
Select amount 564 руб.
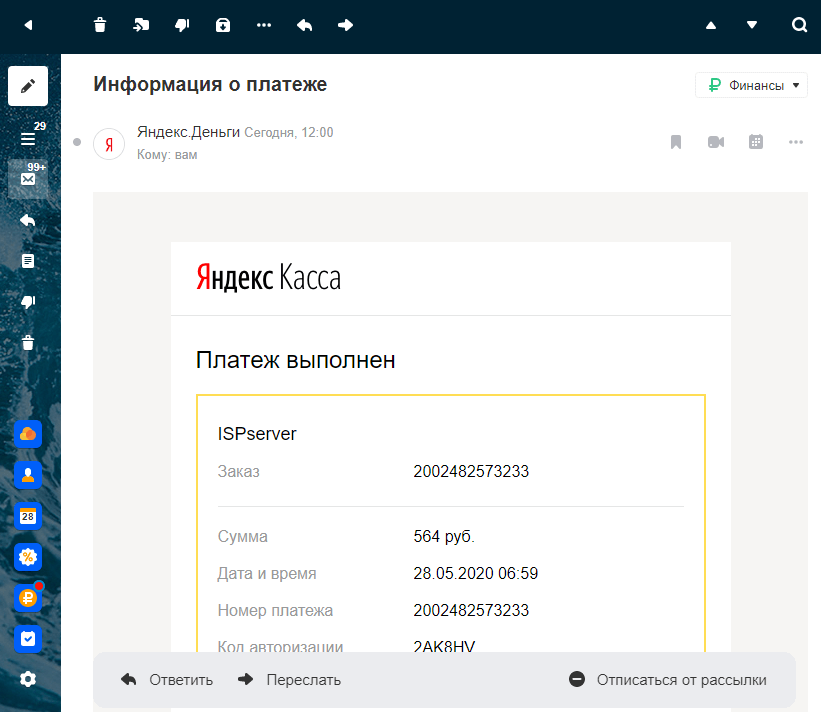(444, 537)
